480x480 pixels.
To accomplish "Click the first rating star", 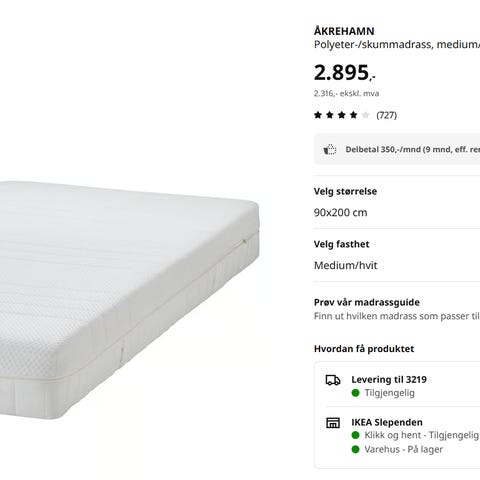I will pos(318,115).
